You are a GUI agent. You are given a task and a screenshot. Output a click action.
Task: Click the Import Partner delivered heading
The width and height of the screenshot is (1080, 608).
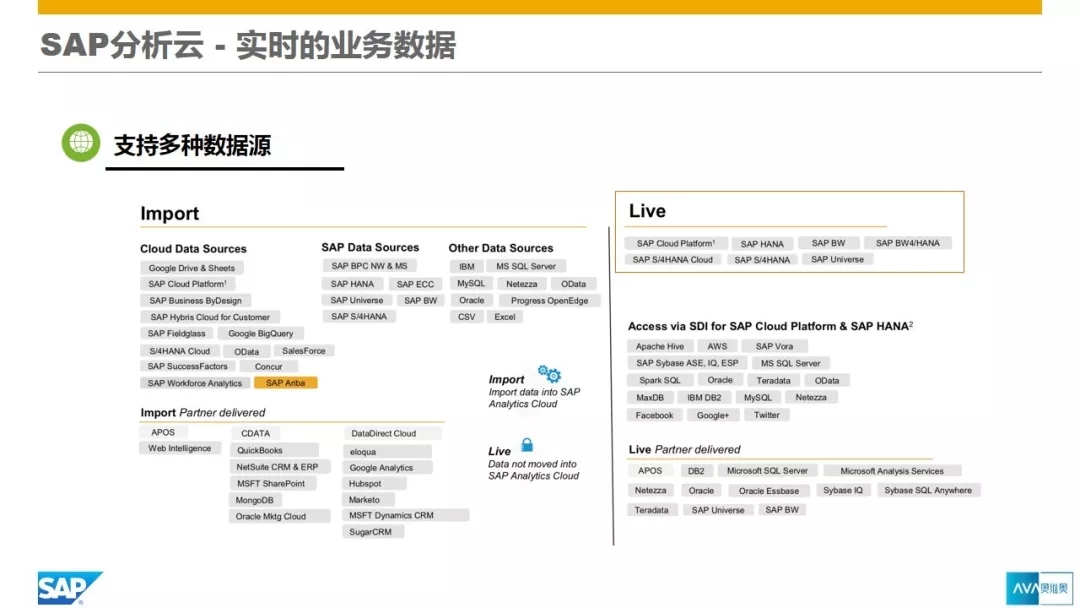click(202, 412)
